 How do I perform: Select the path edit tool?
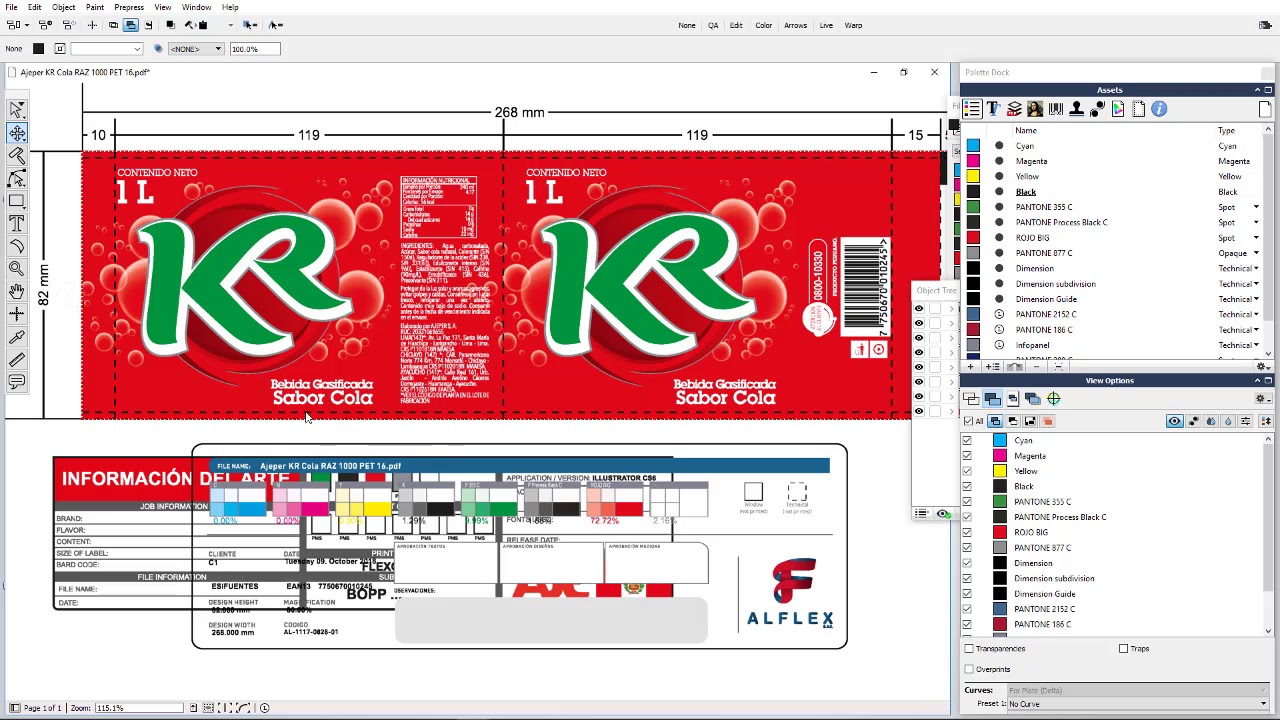click(17, 179)
